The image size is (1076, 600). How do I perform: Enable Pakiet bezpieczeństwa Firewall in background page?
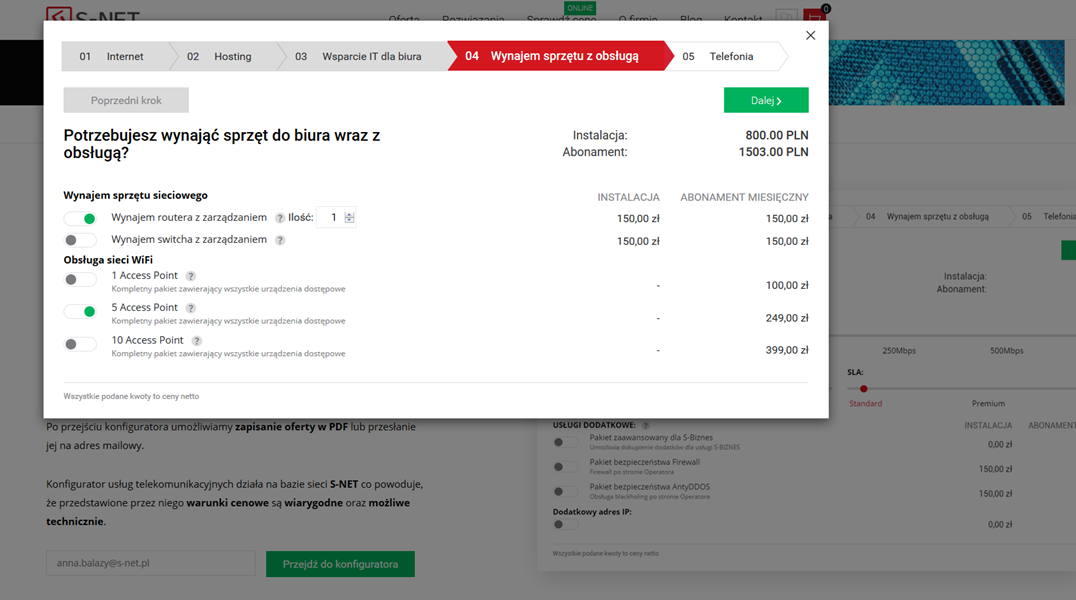tap(566, 467)
